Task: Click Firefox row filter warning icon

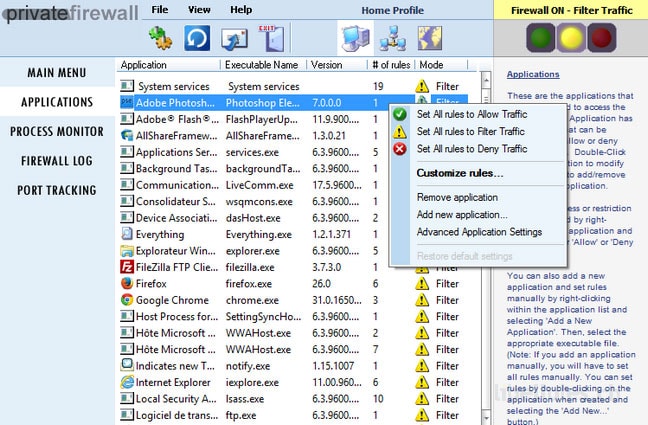Action: 422,283
